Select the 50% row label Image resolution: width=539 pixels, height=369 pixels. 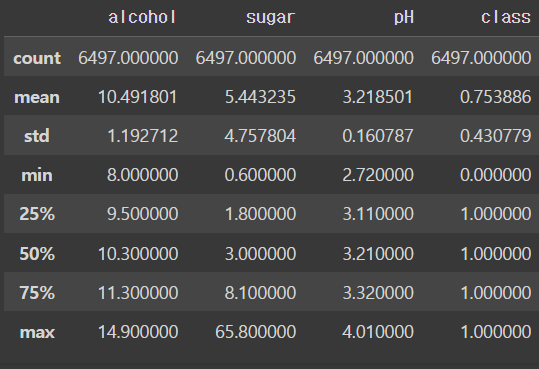(x=37, y=254)
